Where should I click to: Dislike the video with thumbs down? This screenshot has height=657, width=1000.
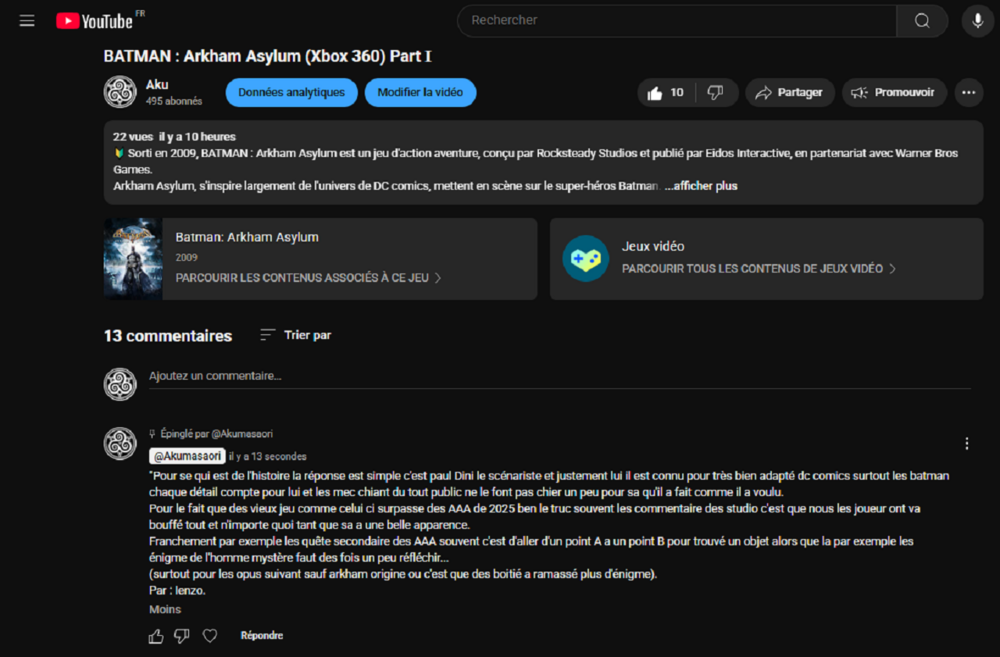[x=716, y=93]
